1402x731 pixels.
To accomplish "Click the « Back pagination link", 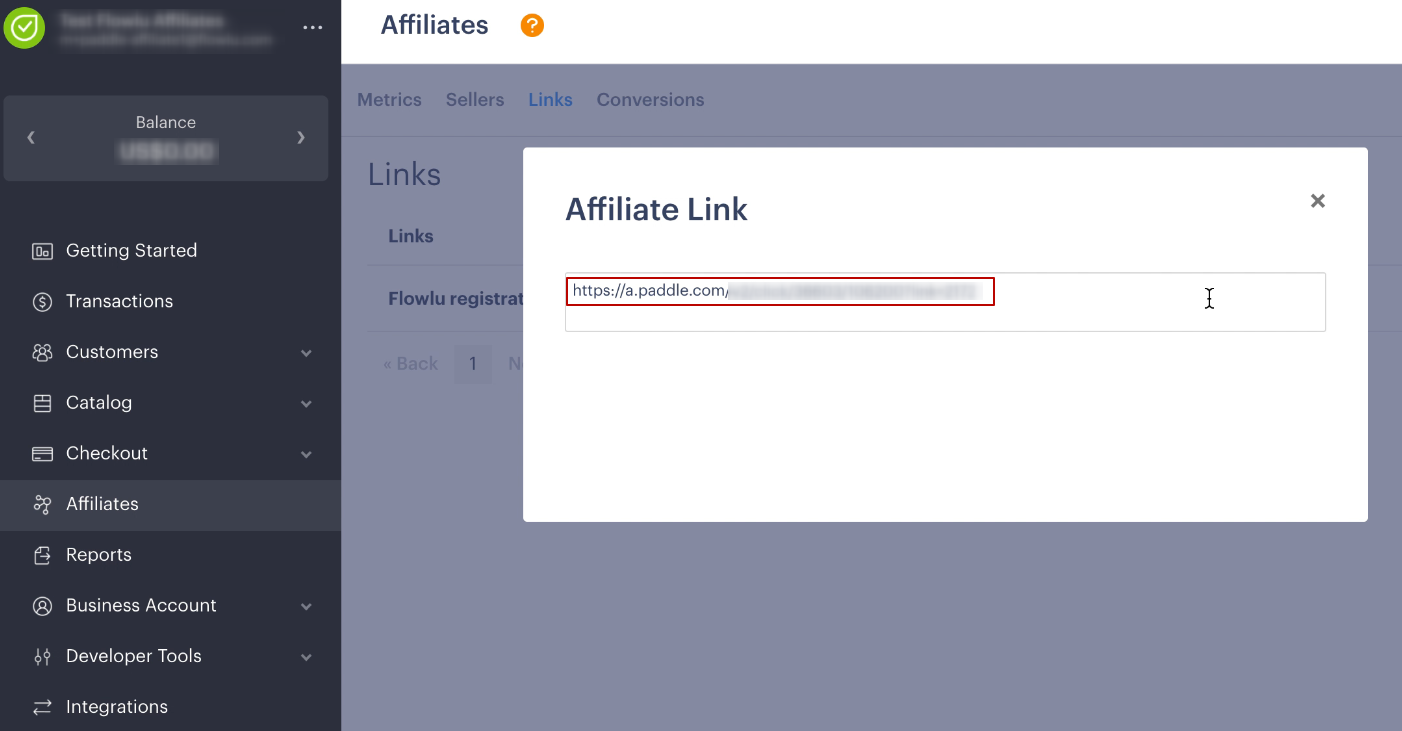I will pos(410,364).
